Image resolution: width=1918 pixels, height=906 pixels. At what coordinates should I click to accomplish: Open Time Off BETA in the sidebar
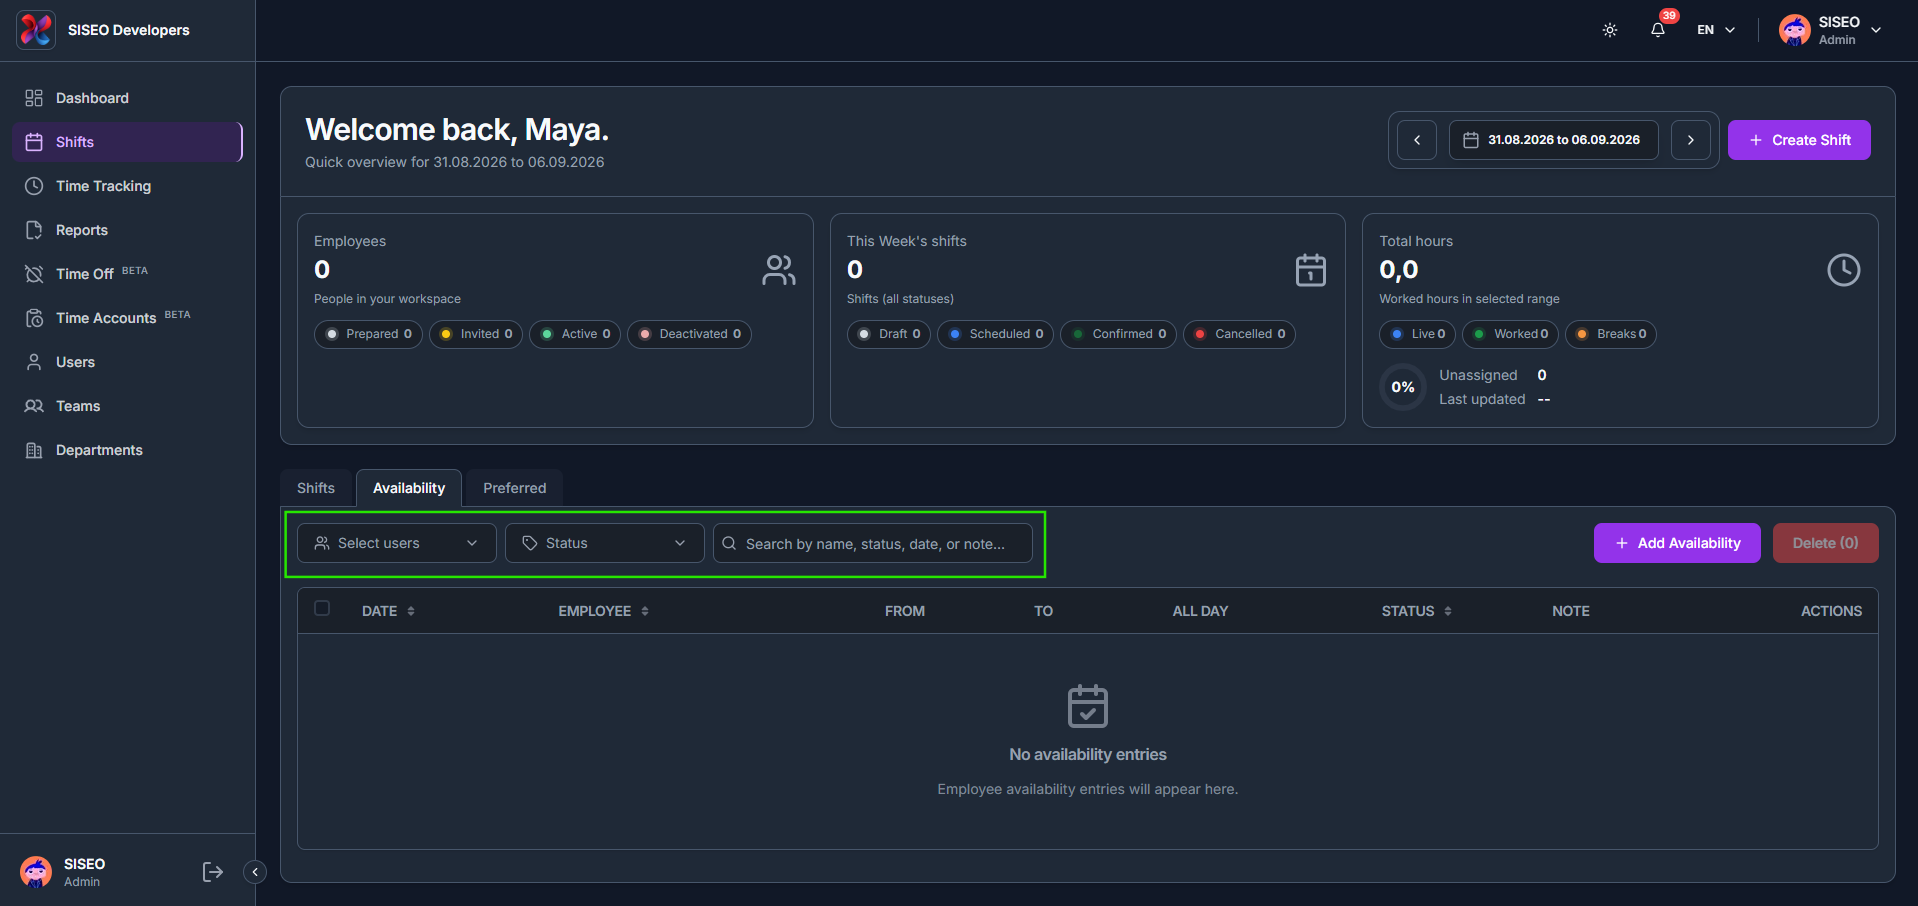point(128,274)
